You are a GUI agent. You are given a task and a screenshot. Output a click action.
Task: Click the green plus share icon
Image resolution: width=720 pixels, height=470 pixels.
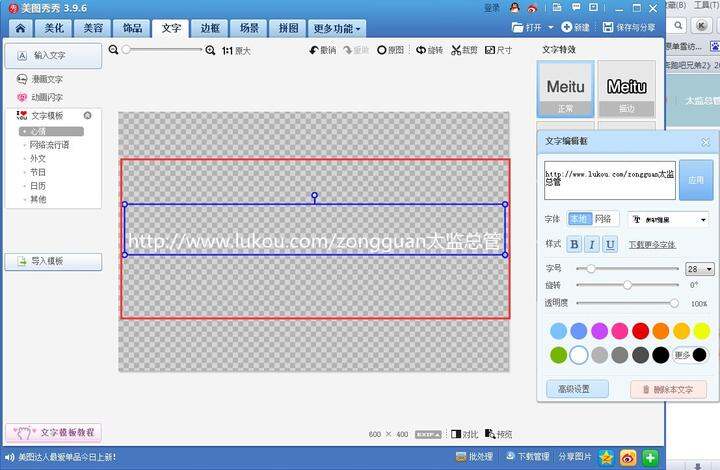click(x=650, y=457)
